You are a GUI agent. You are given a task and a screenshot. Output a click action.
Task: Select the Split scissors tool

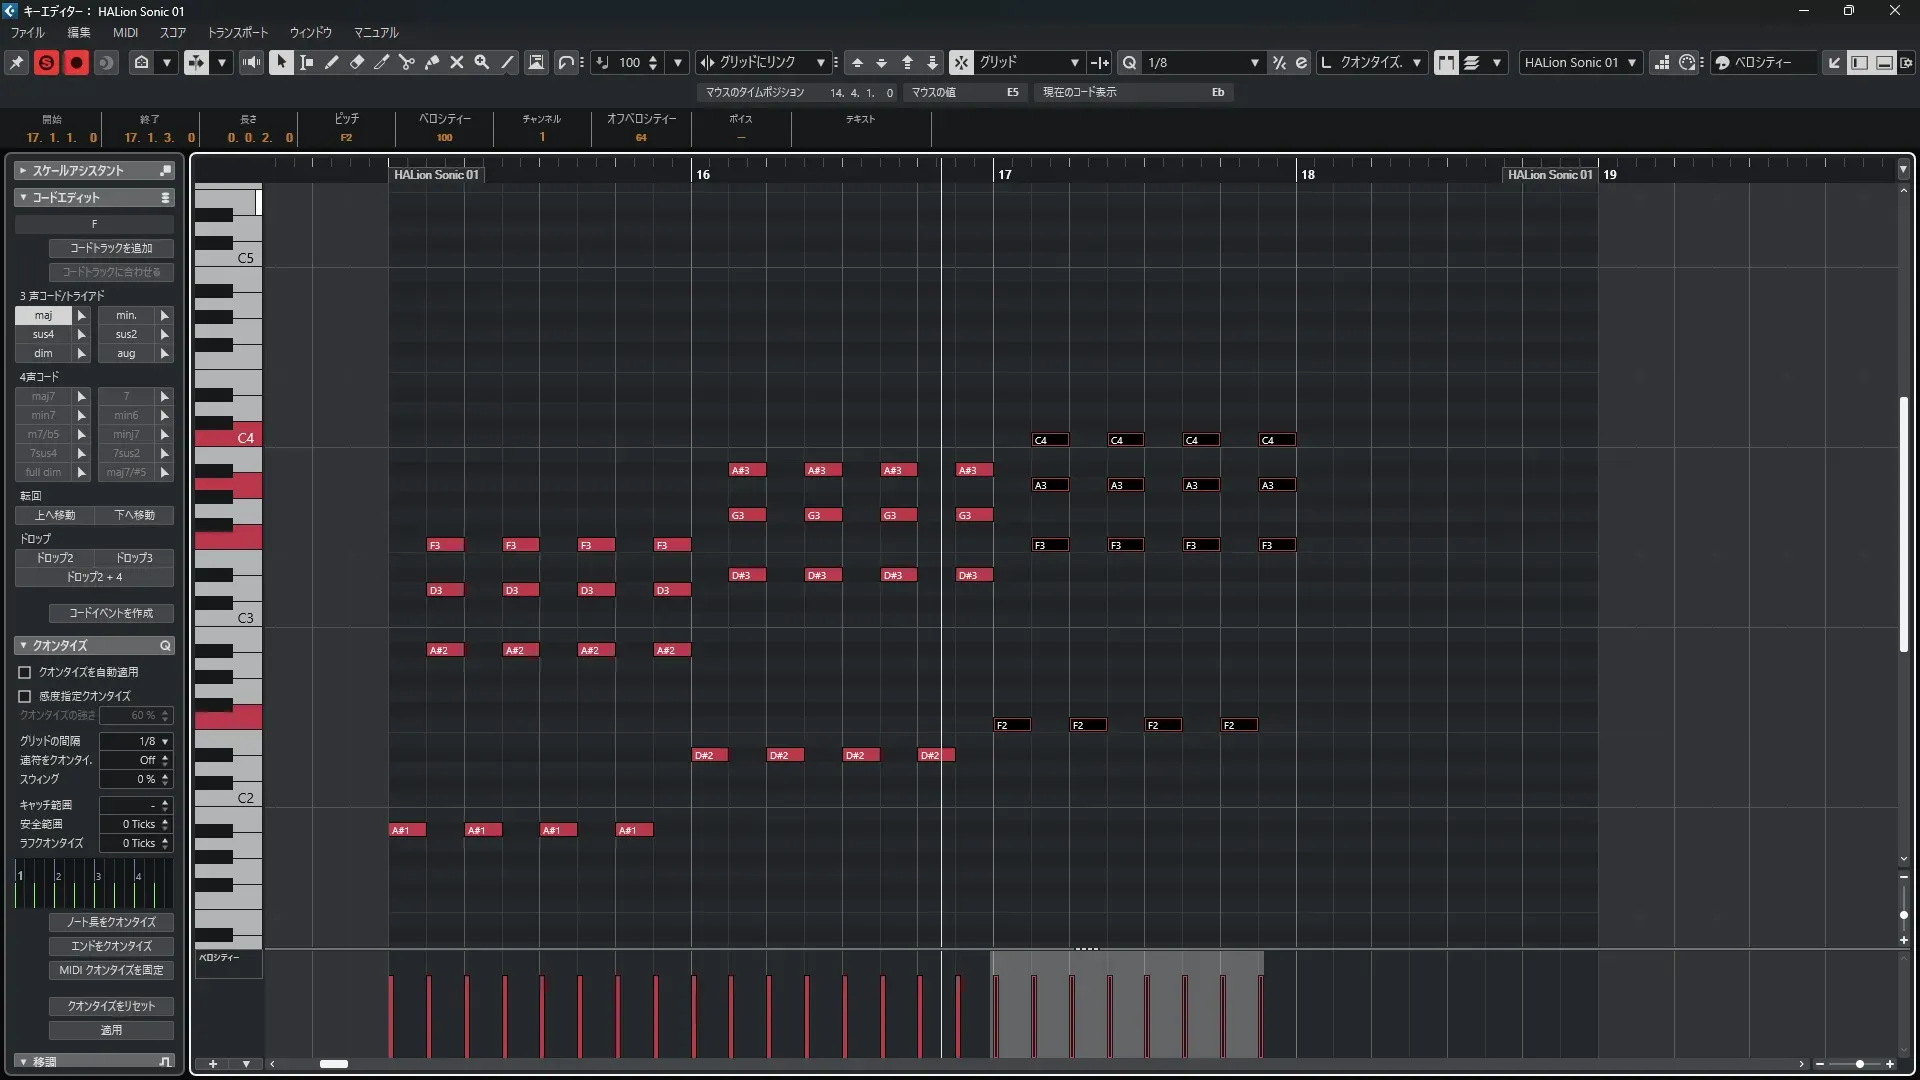click(x=407, y=62)
